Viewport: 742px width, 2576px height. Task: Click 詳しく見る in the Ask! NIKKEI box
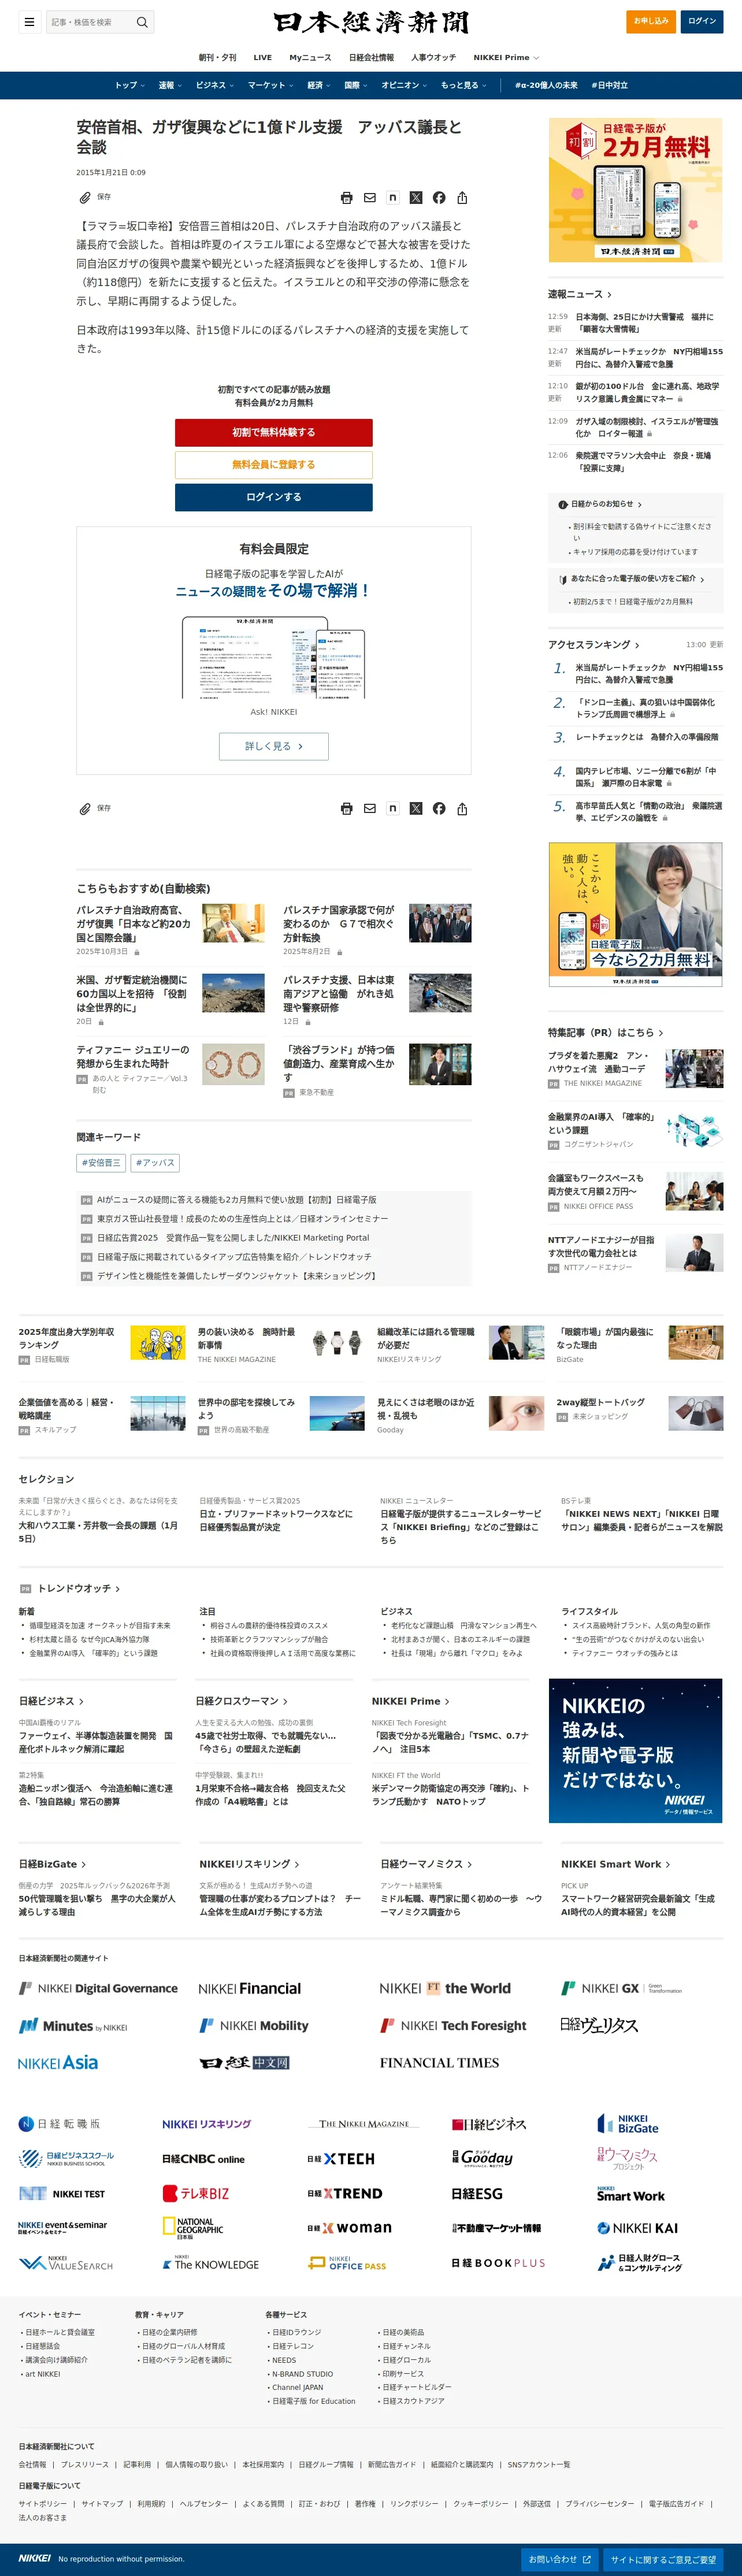click(x=274, y=746)
